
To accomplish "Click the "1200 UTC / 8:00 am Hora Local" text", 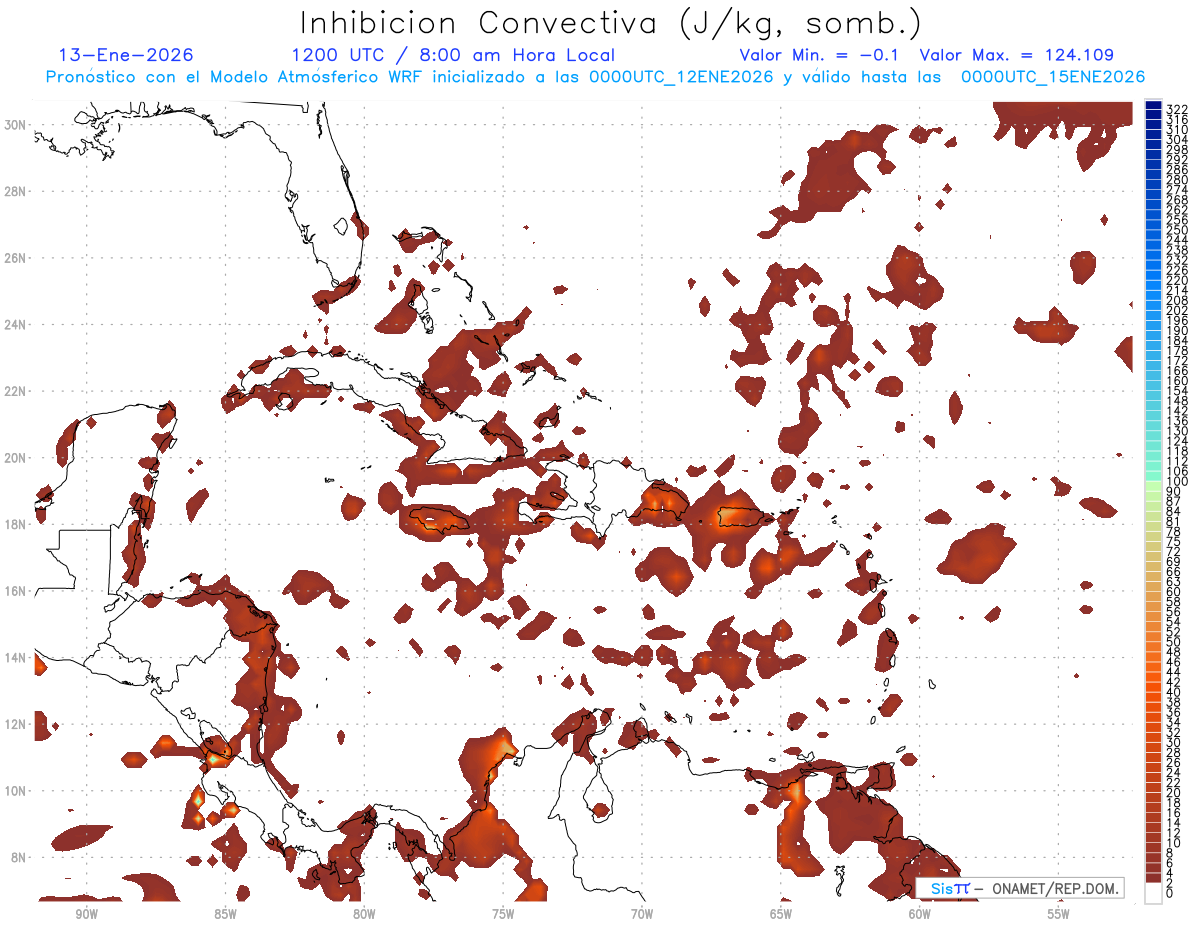I will point(453,55).
